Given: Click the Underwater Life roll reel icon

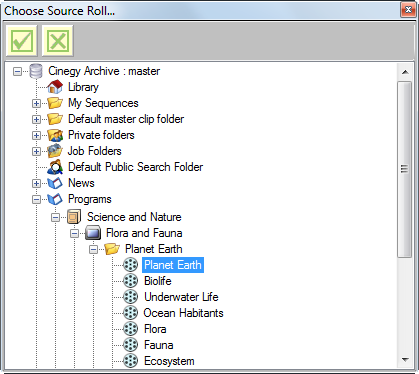Looking at the screenshot, I should 130,297.
